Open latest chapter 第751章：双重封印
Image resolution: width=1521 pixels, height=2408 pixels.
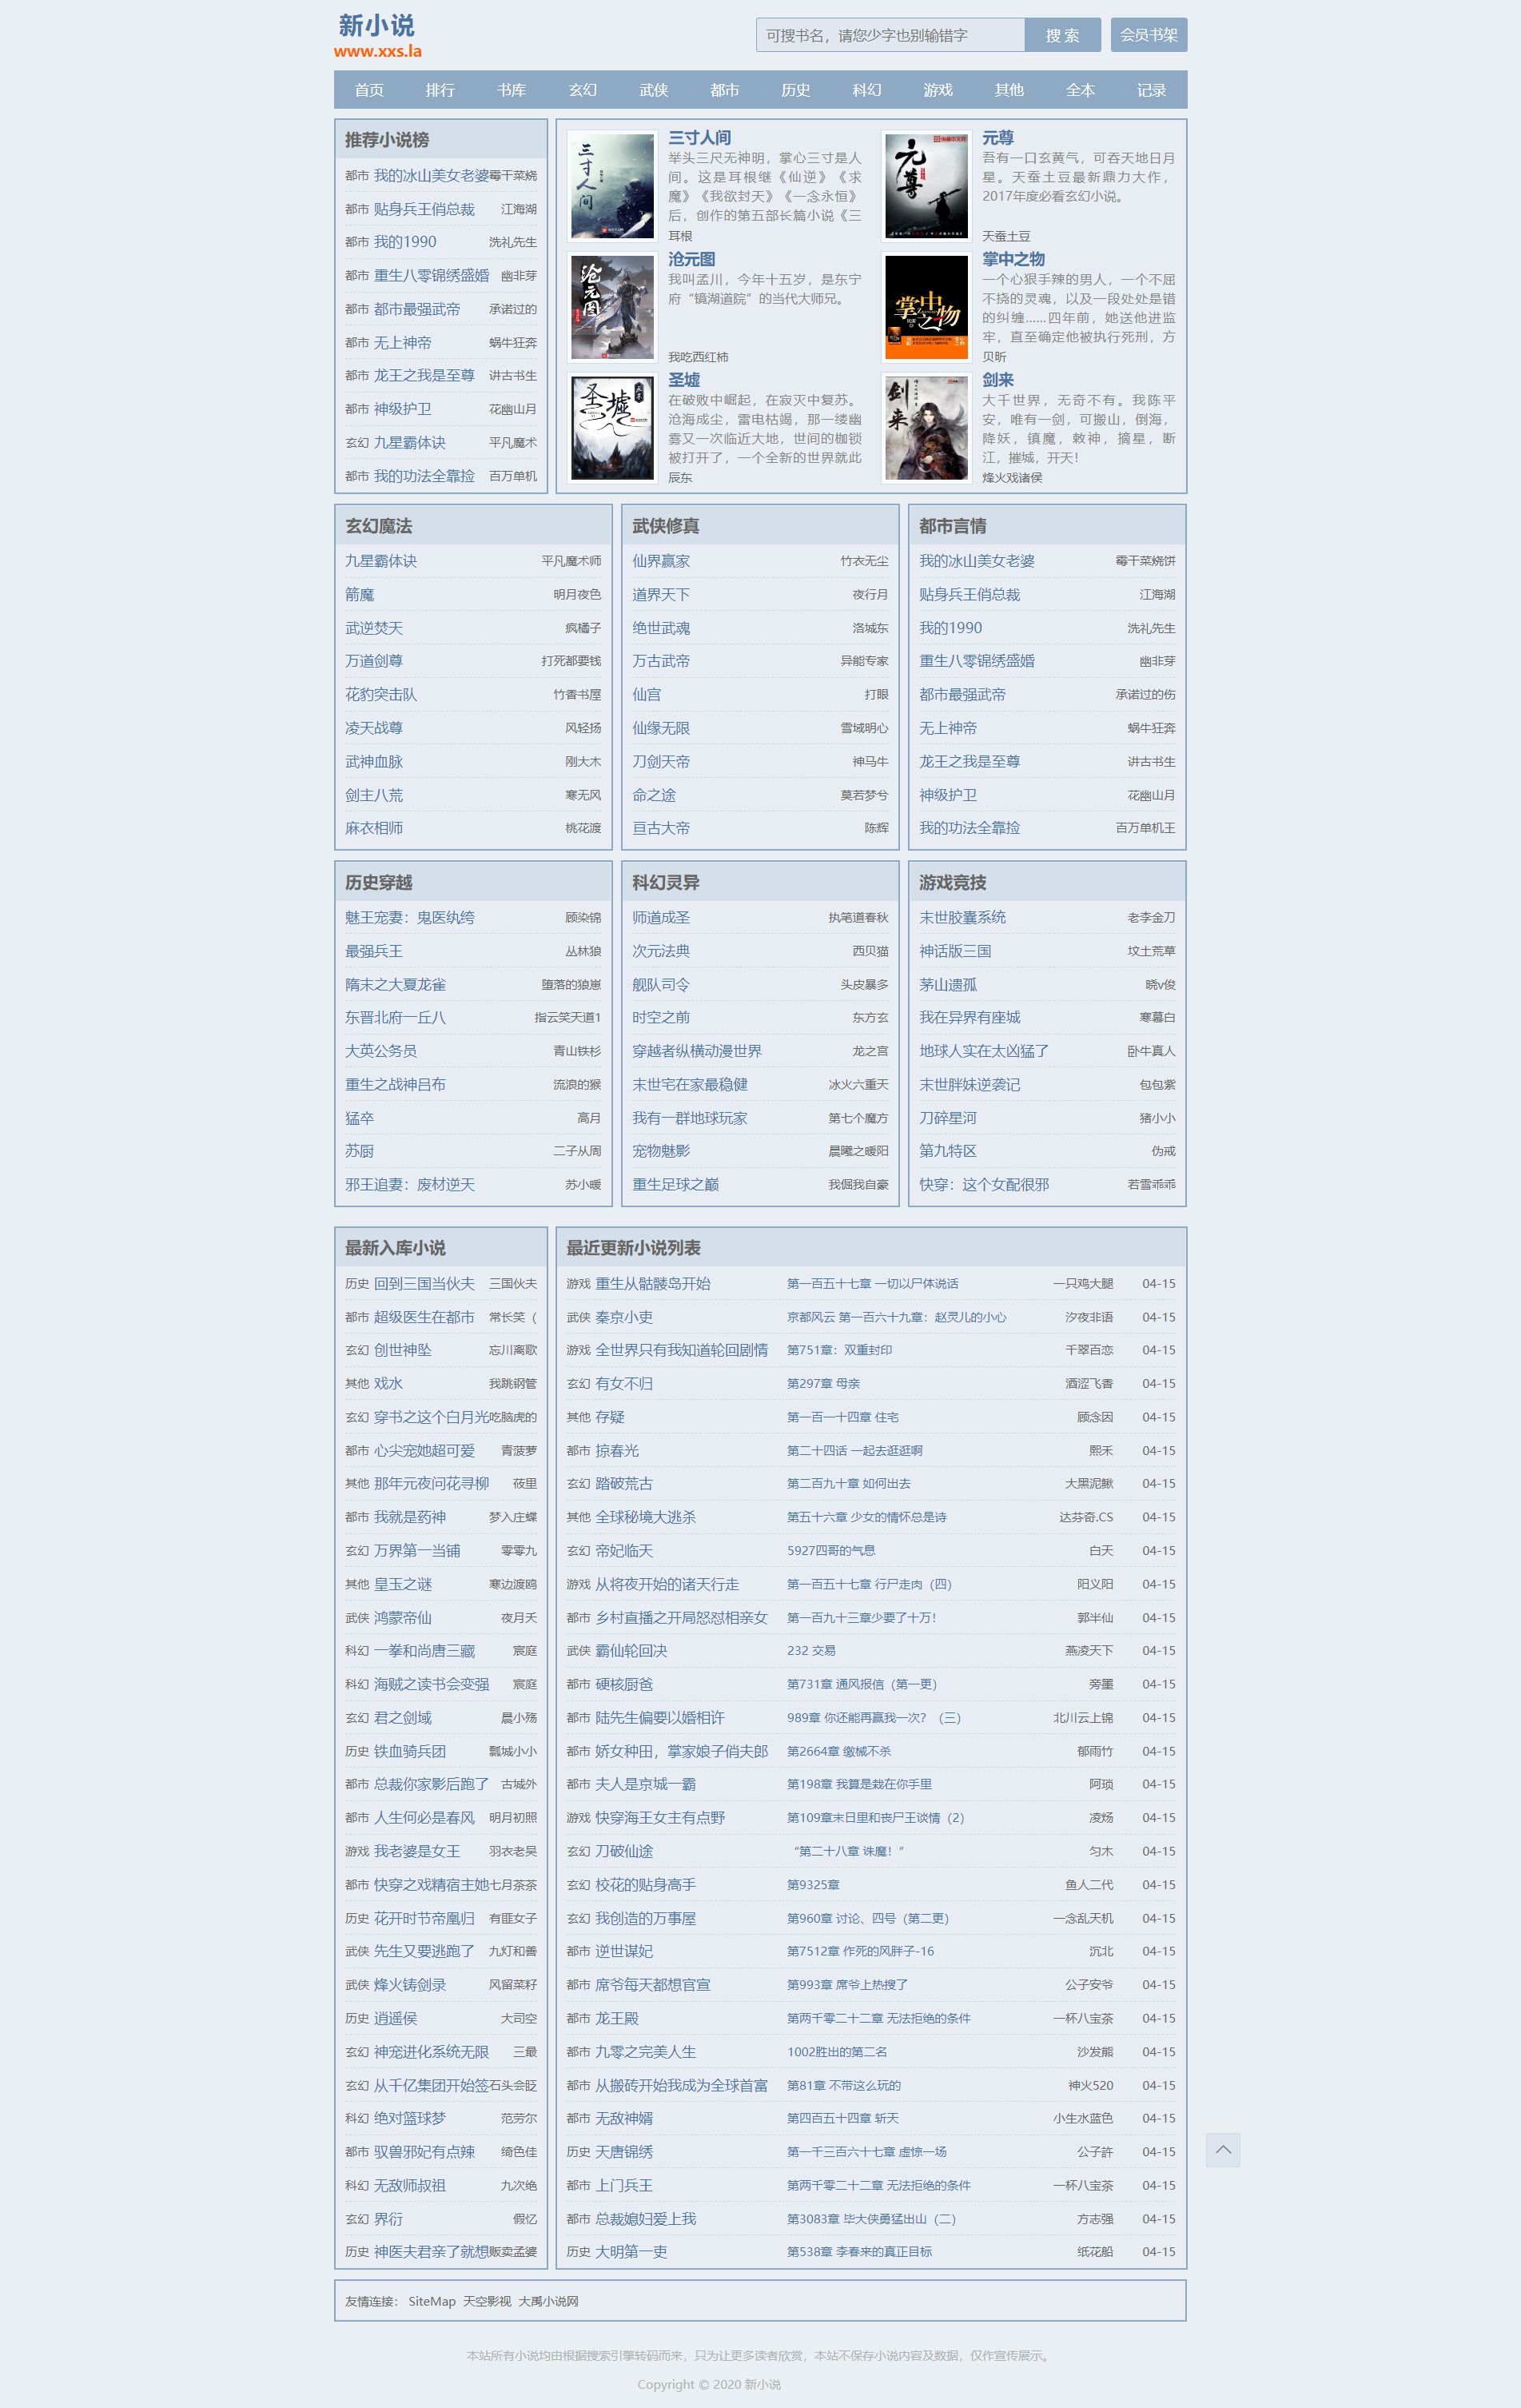pos(839,1350)
